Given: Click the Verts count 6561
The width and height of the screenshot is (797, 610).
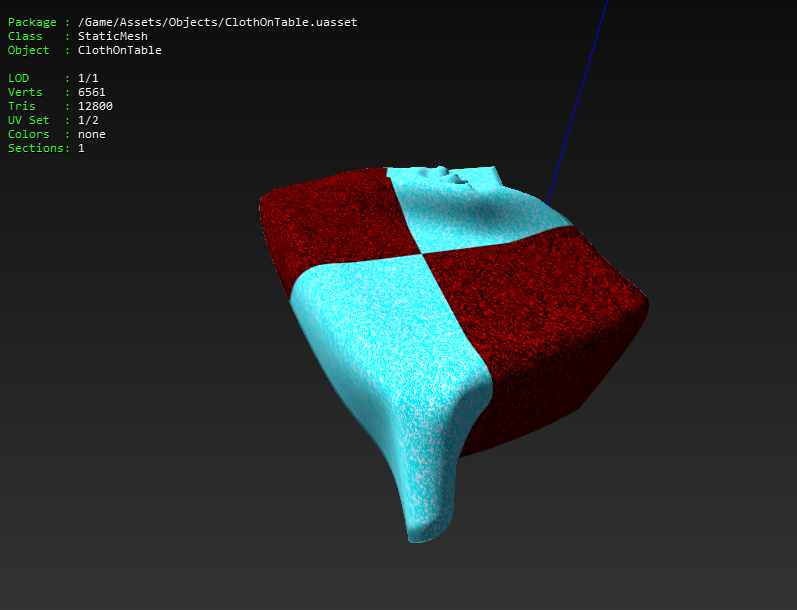Looking at the screenshot, I should coord(91,92).
